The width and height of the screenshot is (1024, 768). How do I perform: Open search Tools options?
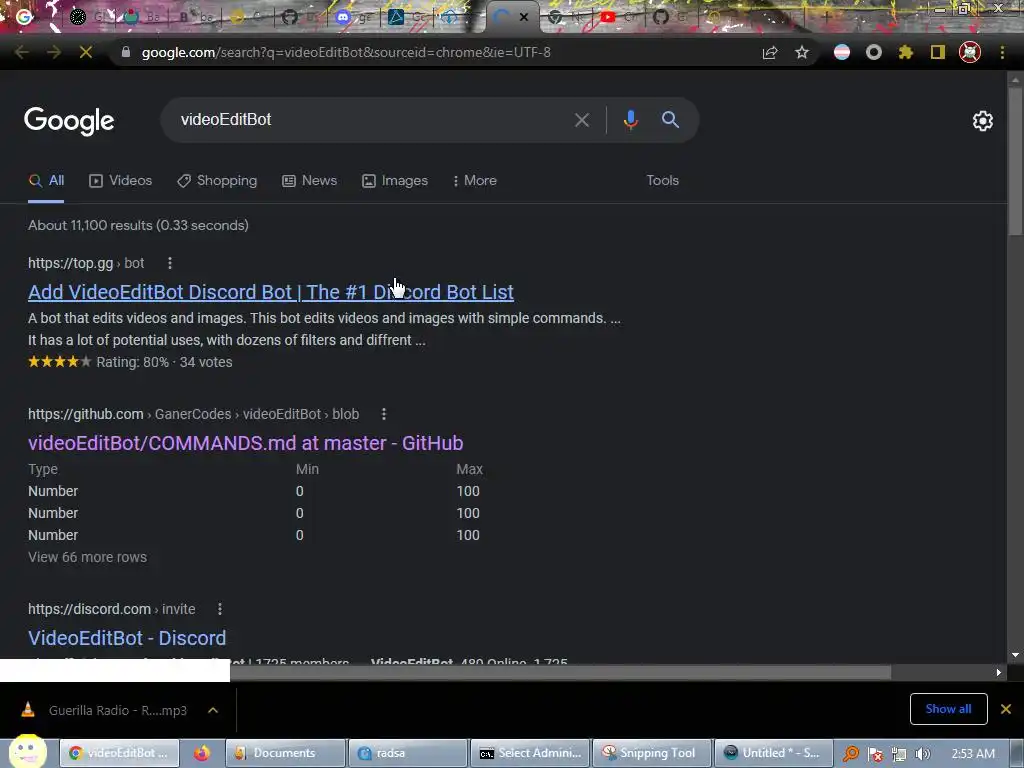point(662,181)
